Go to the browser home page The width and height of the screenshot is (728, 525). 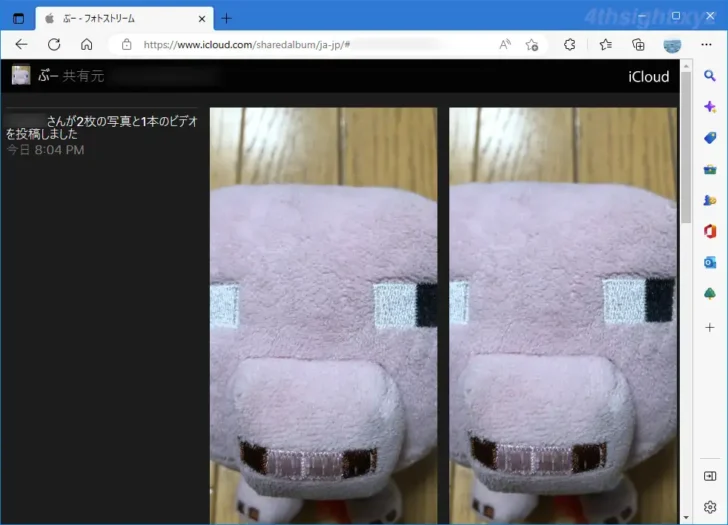tap(86, 45)
